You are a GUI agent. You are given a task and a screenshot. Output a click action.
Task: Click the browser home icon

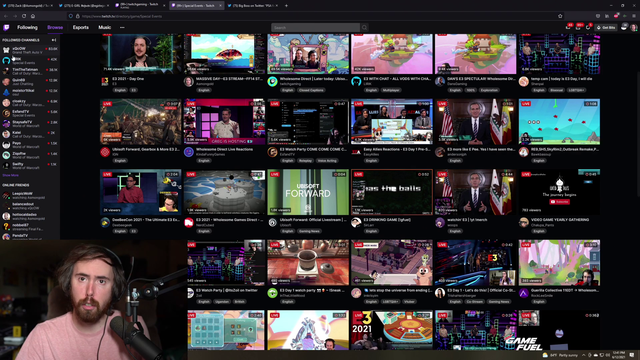[x=33, y=16]
